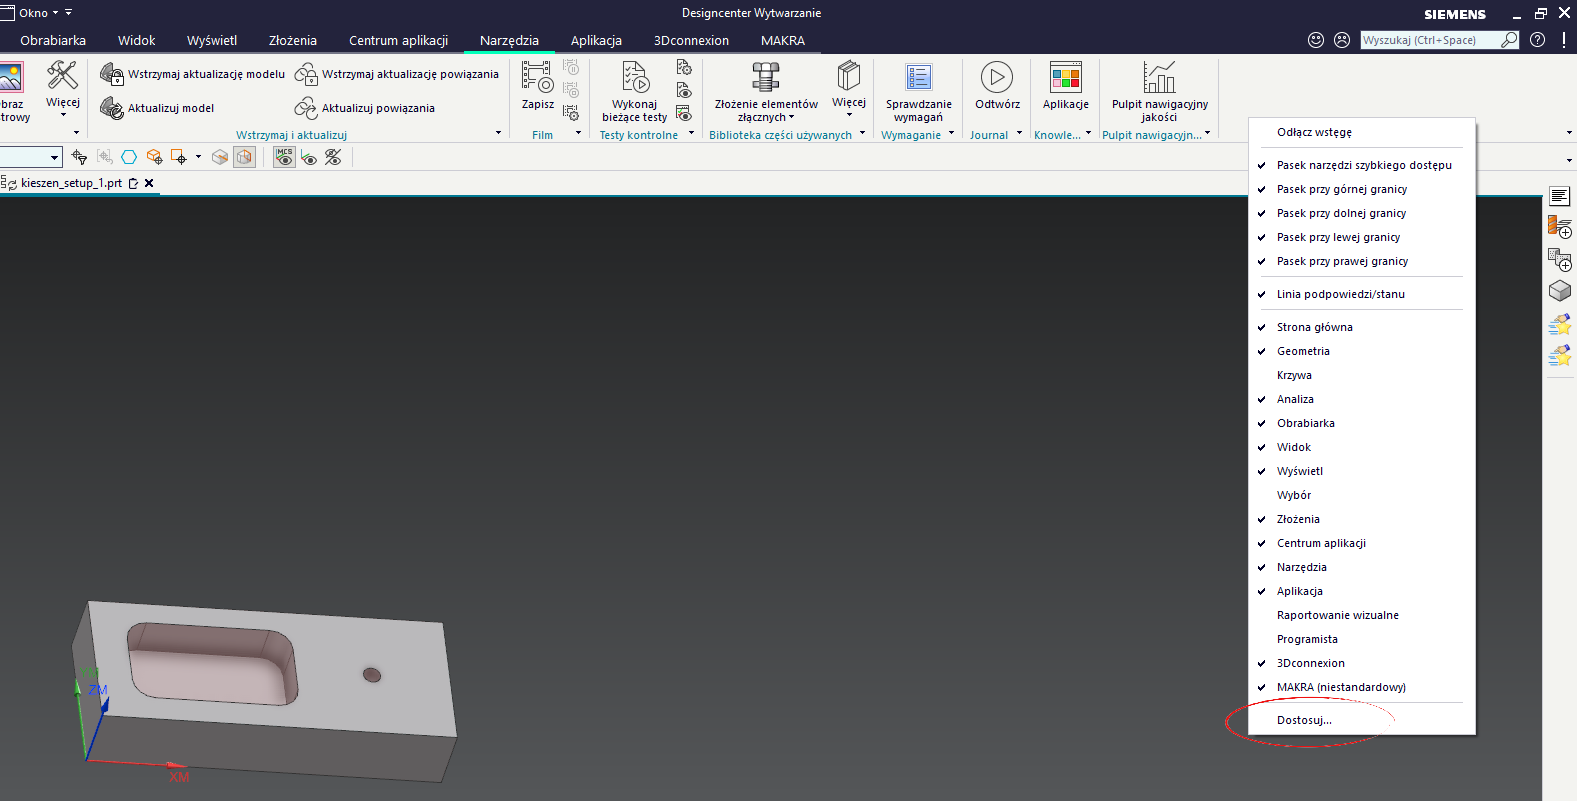Click Wstrzymaj aktualizację powiązania
Image resolution: width=1577 pixels, height=801 pixels.
pos(397,74)
